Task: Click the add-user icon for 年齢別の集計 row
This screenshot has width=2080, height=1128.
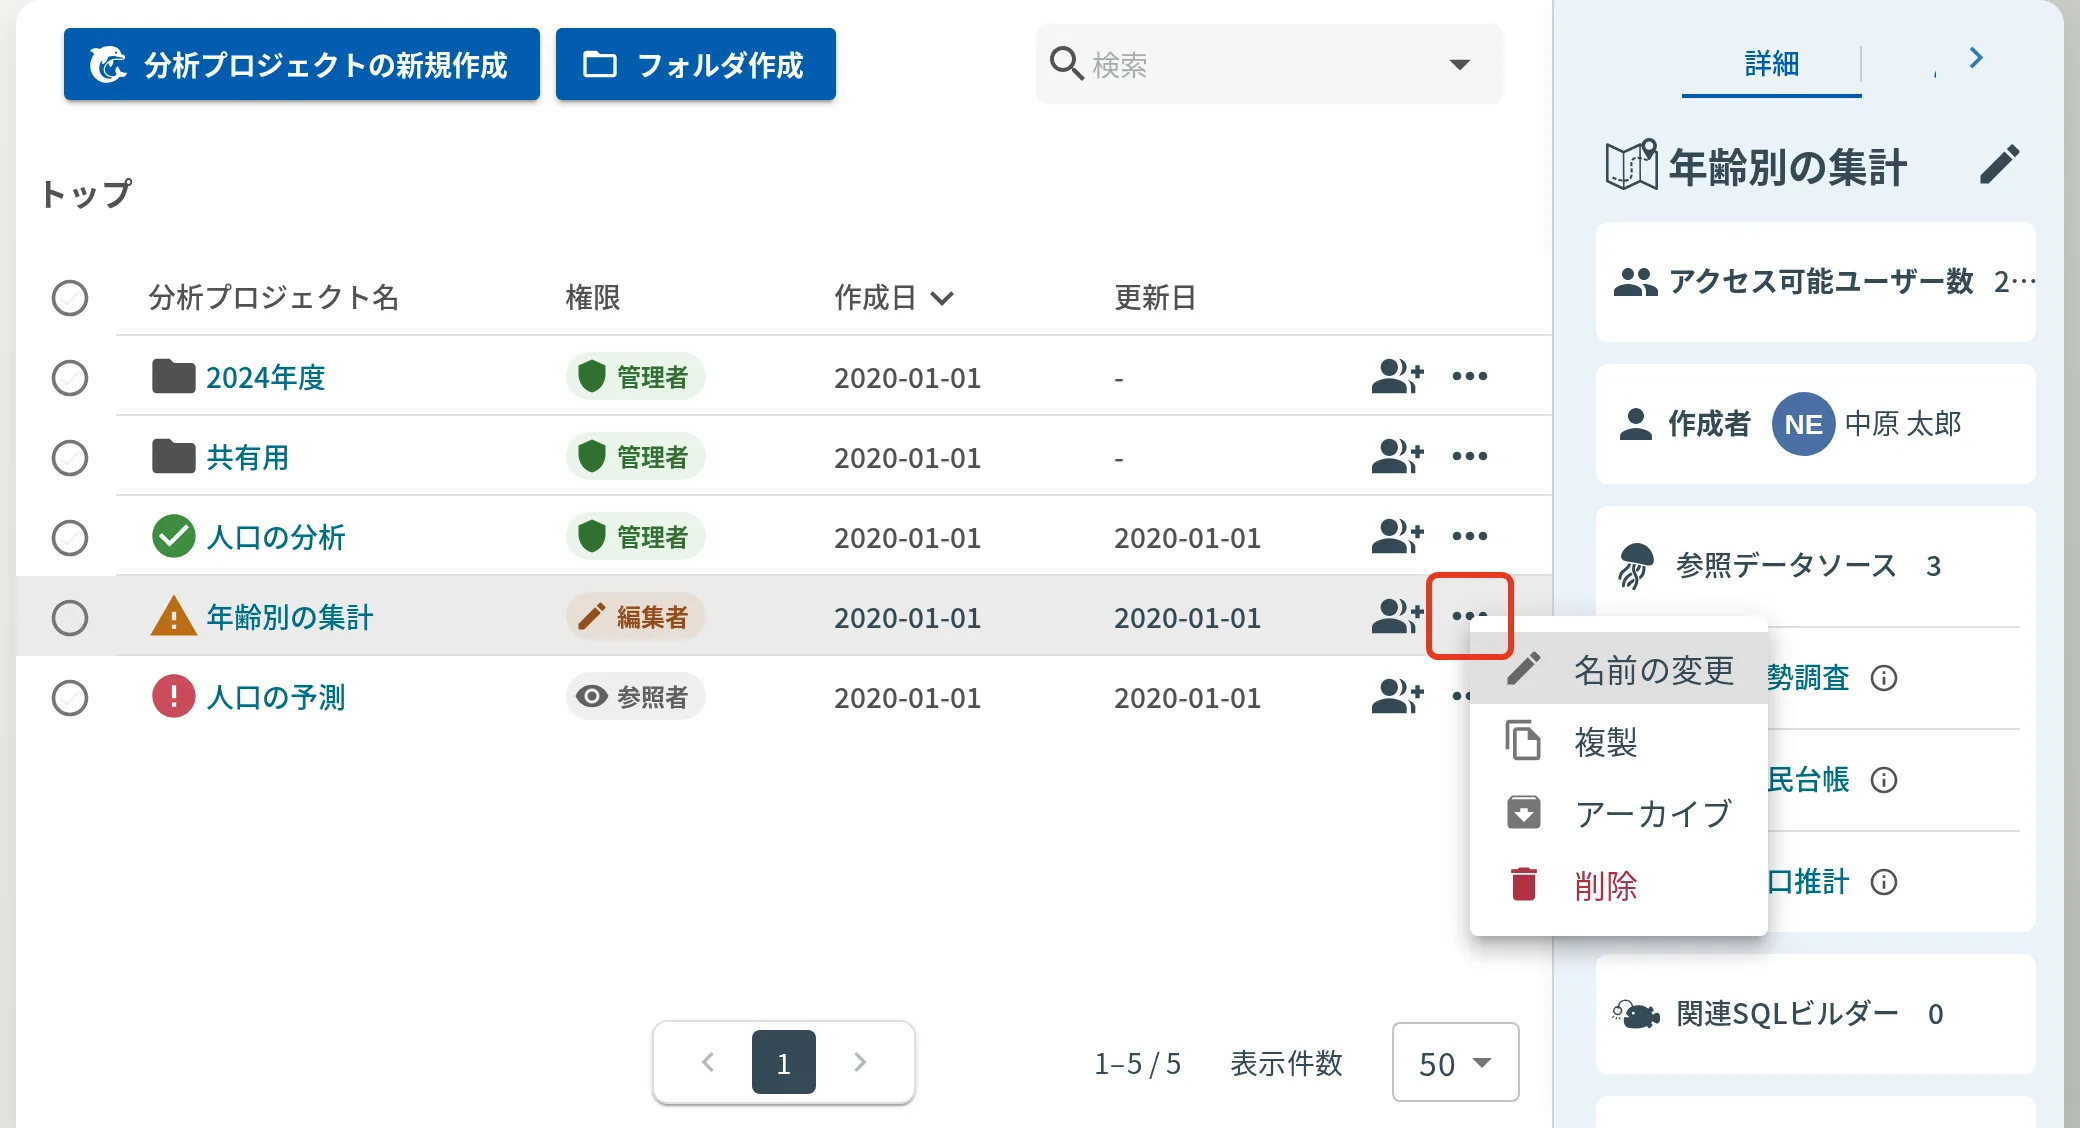Action: click(1397, 617)
